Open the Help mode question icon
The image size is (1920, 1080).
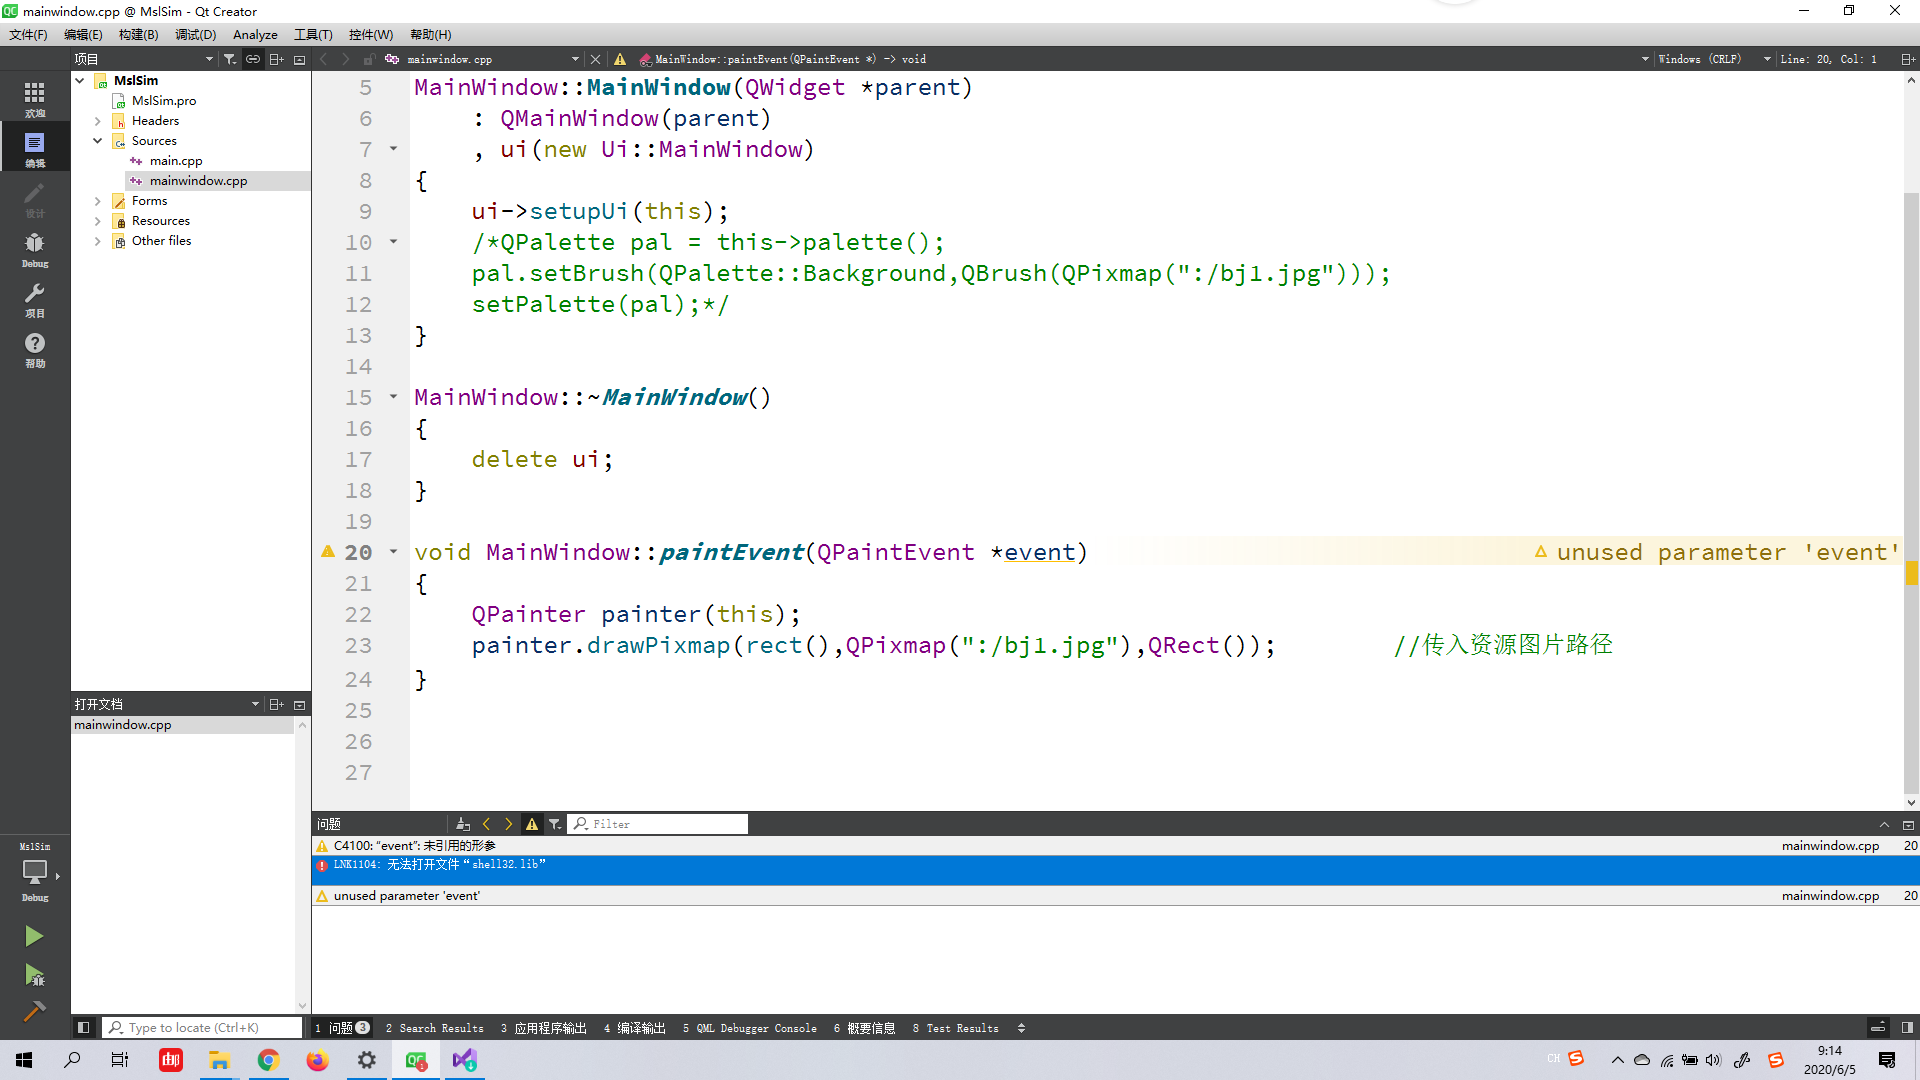click(x=35, y=348)
